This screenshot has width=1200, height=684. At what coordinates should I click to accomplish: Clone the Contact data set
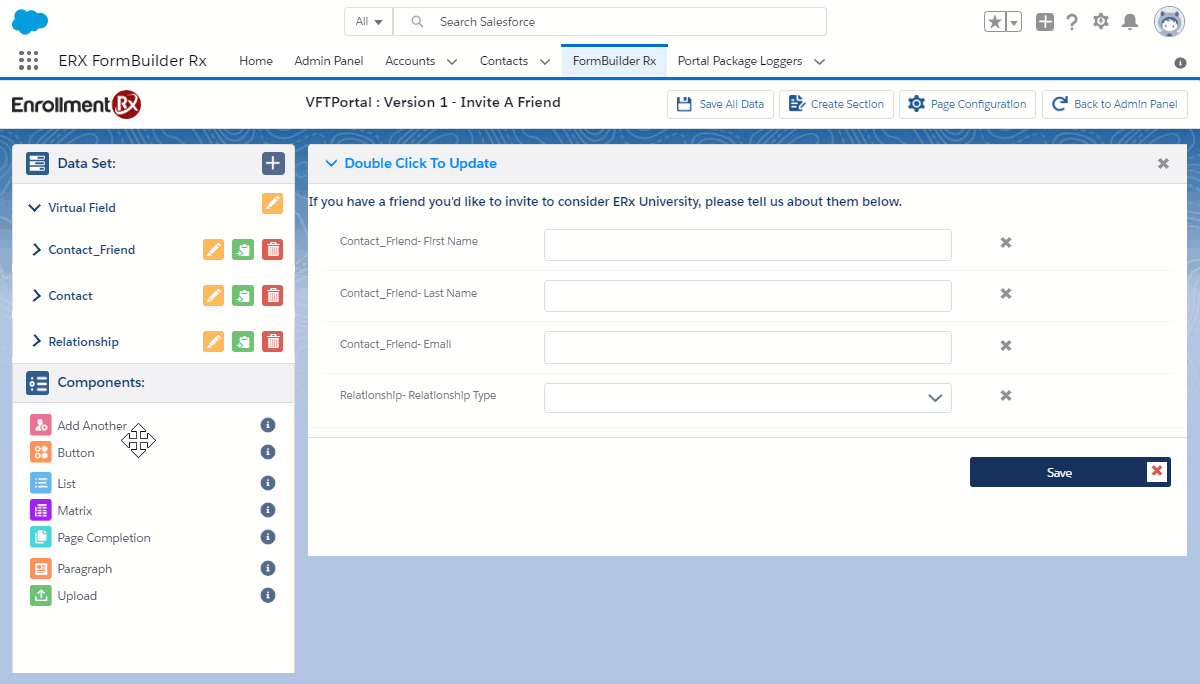243,296
